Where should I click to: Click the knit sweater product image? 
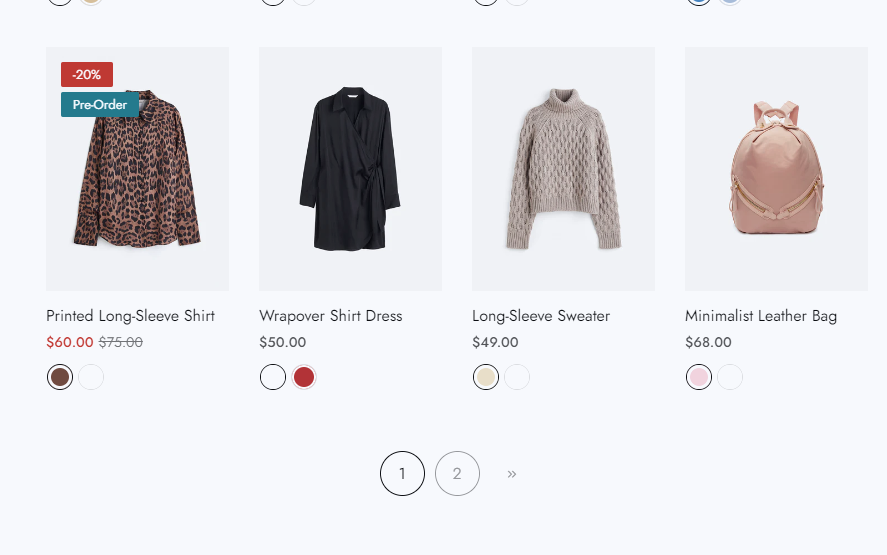[x=563, y=170]
